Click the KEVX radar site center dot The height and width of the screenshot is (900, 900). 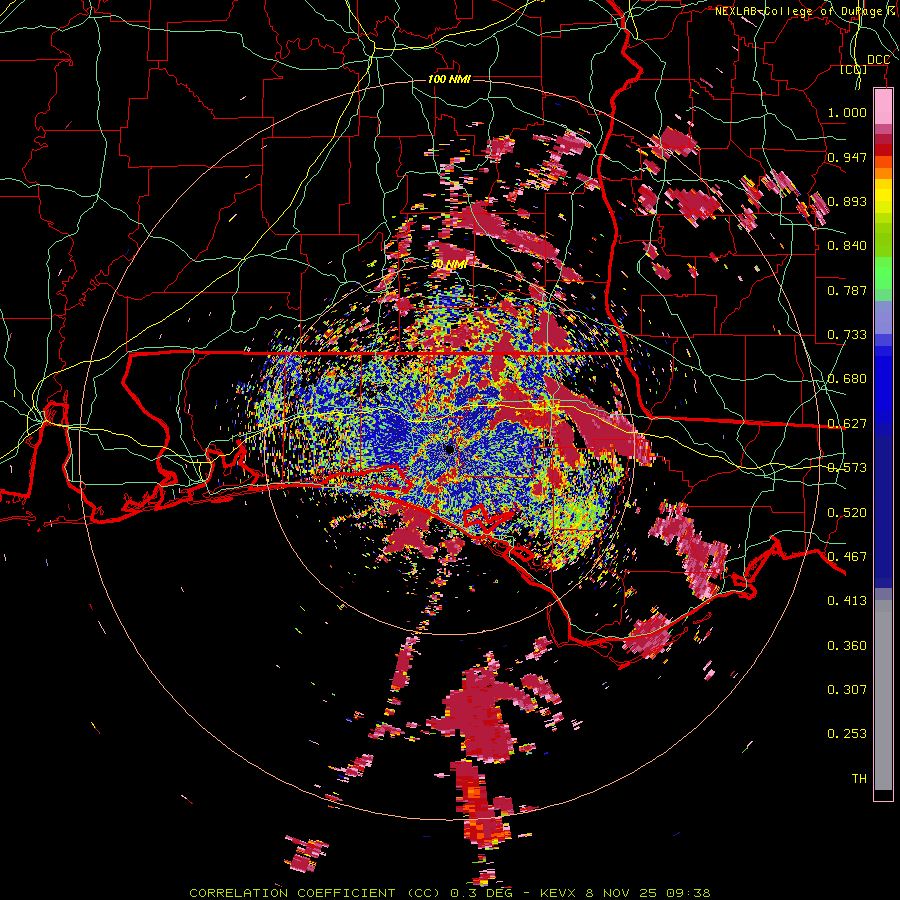(449, 449)
